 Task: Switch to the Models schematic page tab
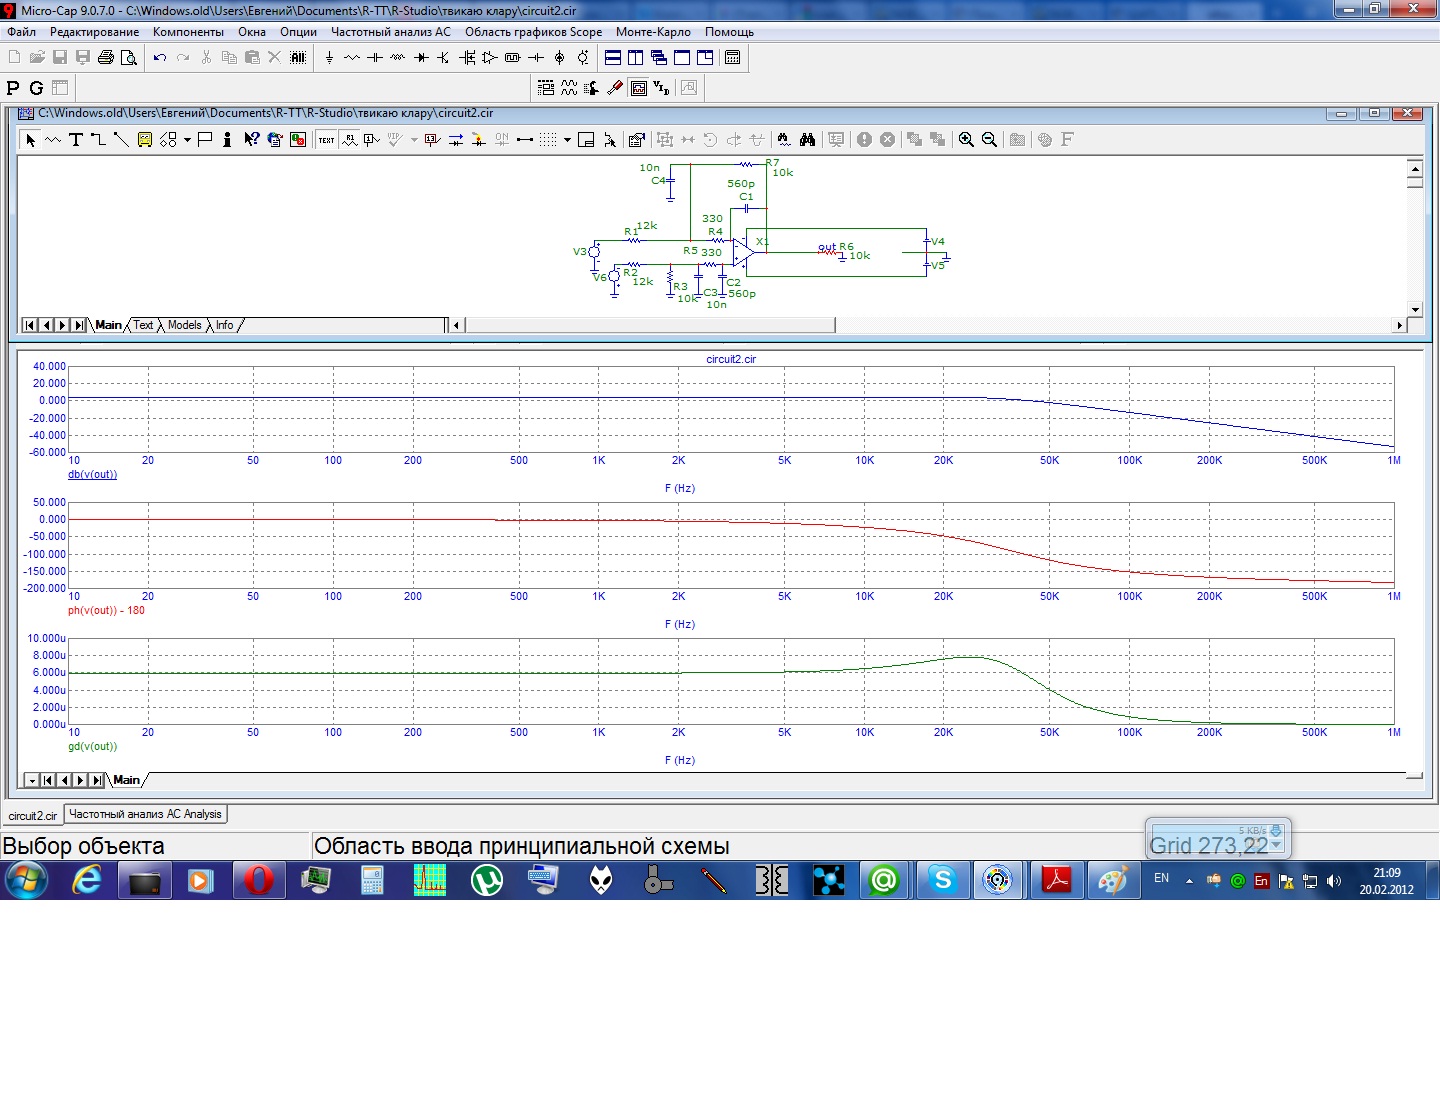tap(185, 325)
